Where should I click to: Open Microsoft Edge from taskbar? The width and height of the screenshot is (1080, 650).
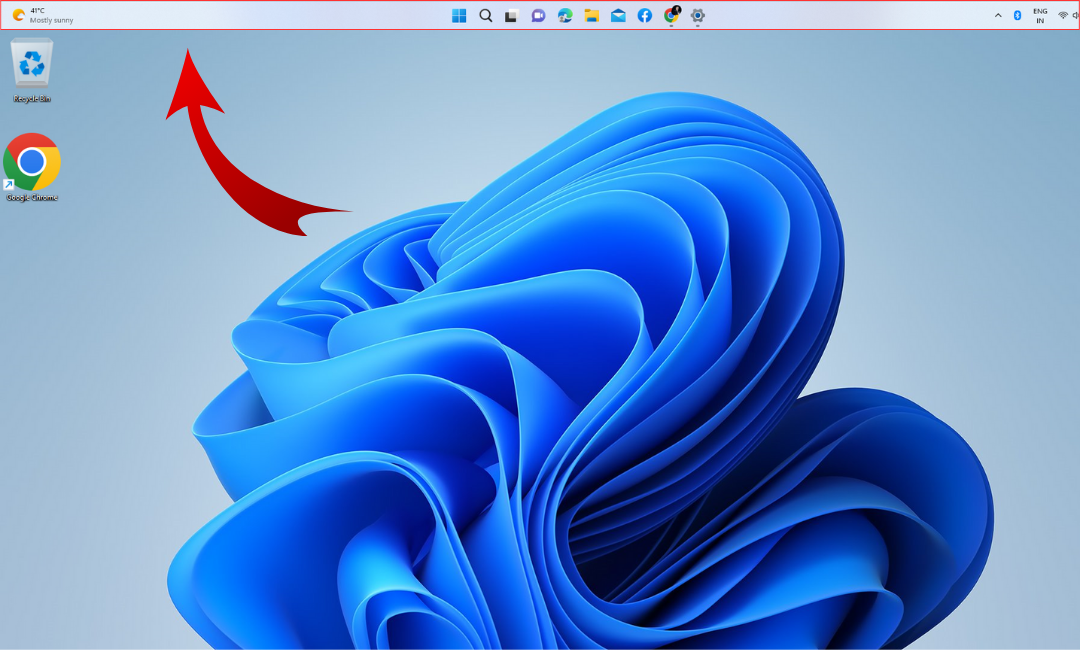565,16
